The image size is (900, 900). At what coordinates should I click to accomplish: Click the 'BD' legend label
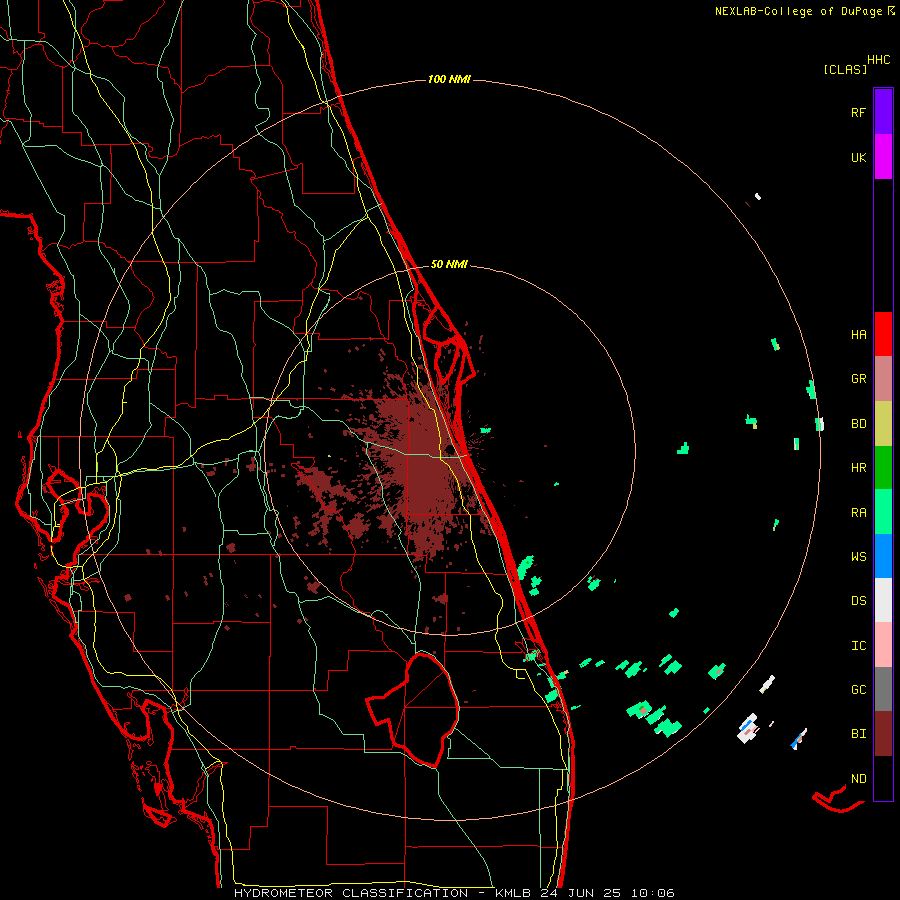click(859, 424)
